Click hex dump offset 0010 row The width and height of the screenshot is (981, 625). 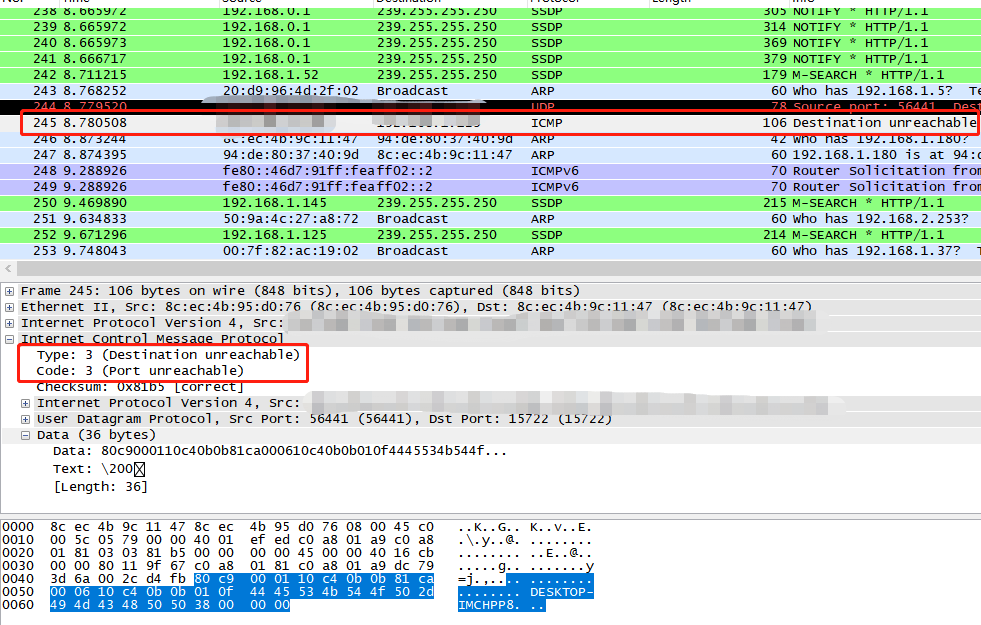297,541
